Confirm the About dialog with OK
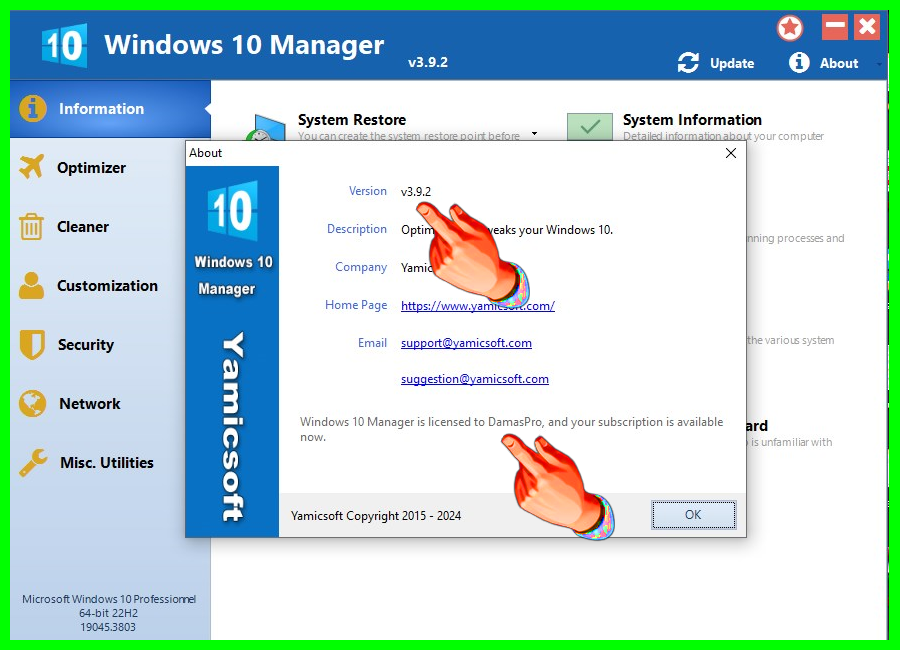This screenshot has width=900, height=650. [693, 514]
